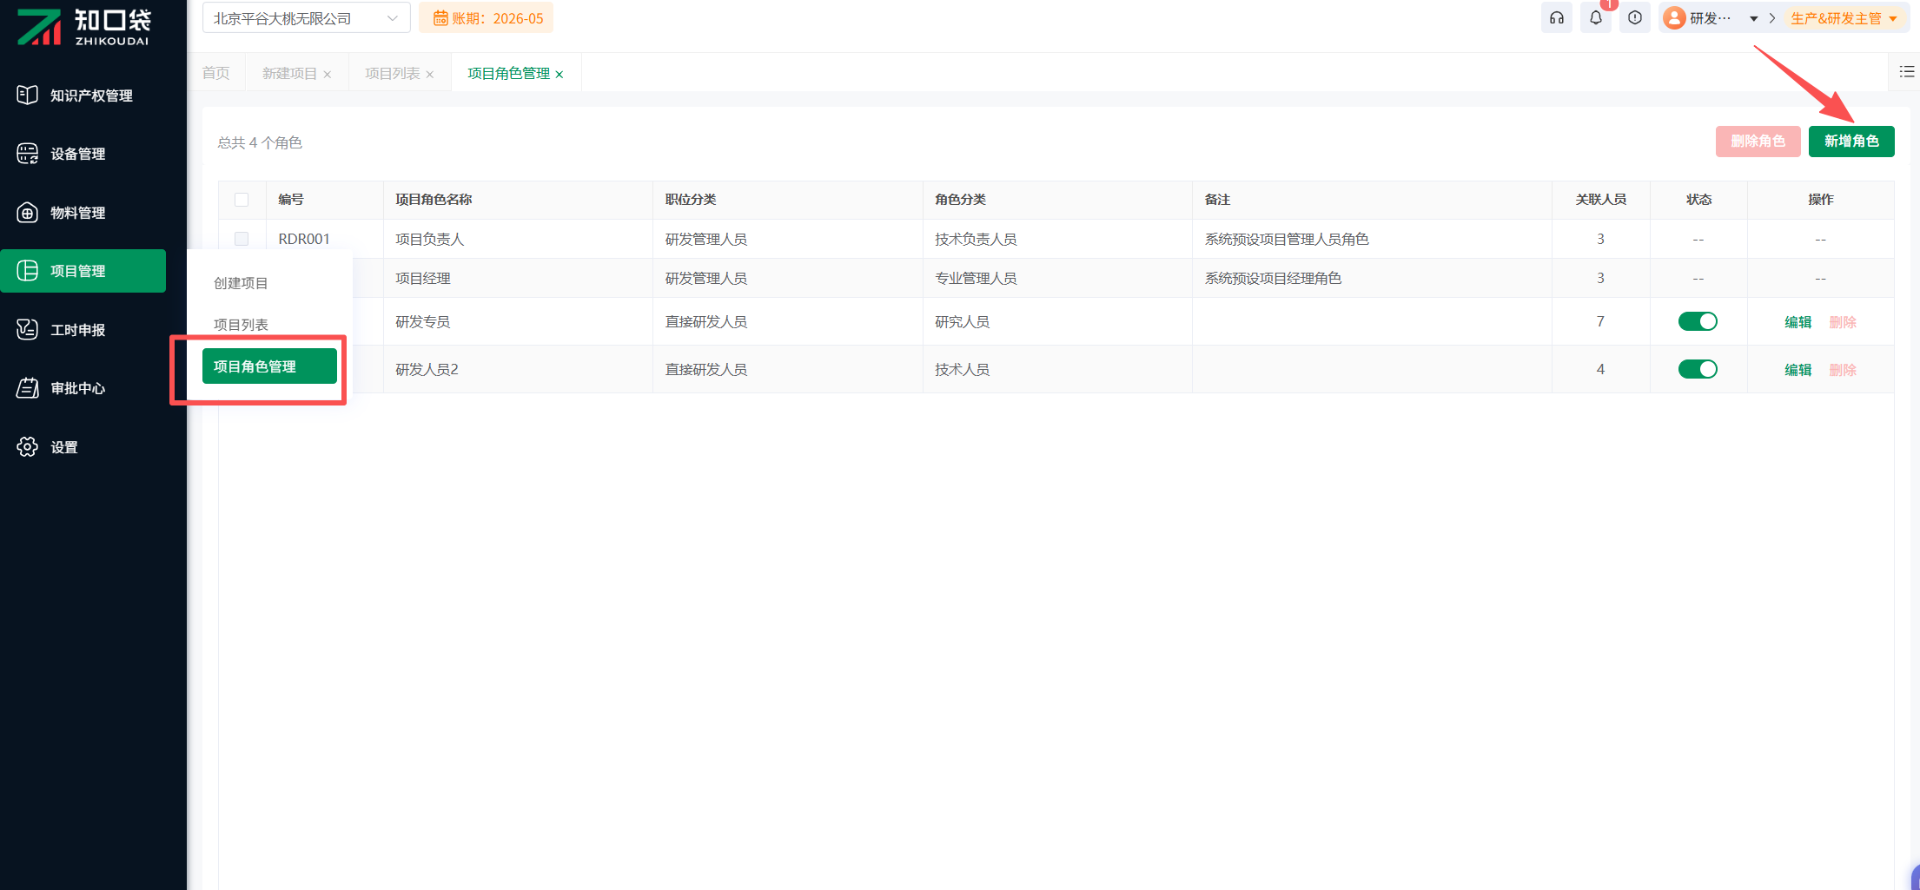Image resolution: width=1920 pixels, height=890 pixels.
Task: Switch to the 首页 tab
Action: pos(216,73)
